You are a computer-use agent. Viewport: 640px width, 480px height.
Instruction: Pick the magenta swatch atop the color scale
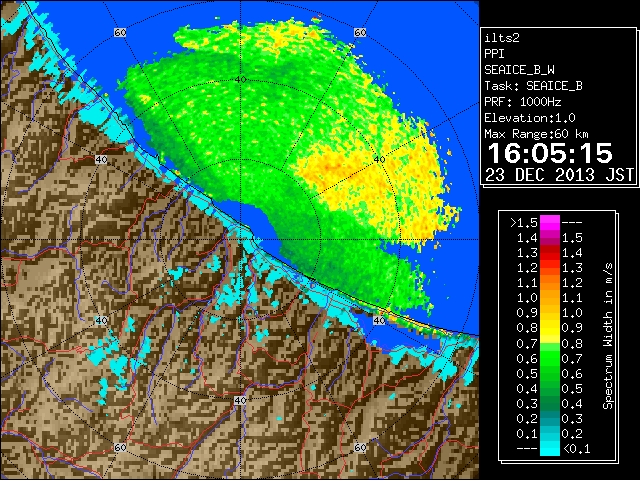(550, 223)
